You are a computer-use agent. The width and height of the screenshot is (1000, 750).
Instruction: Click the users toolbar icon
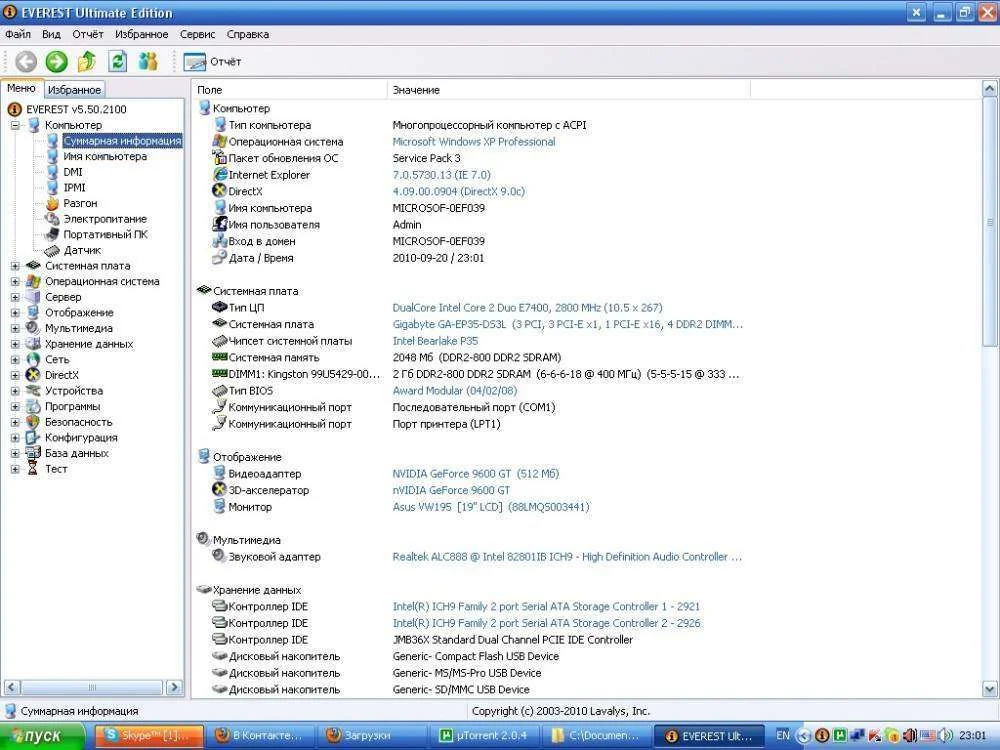(148, 61)
